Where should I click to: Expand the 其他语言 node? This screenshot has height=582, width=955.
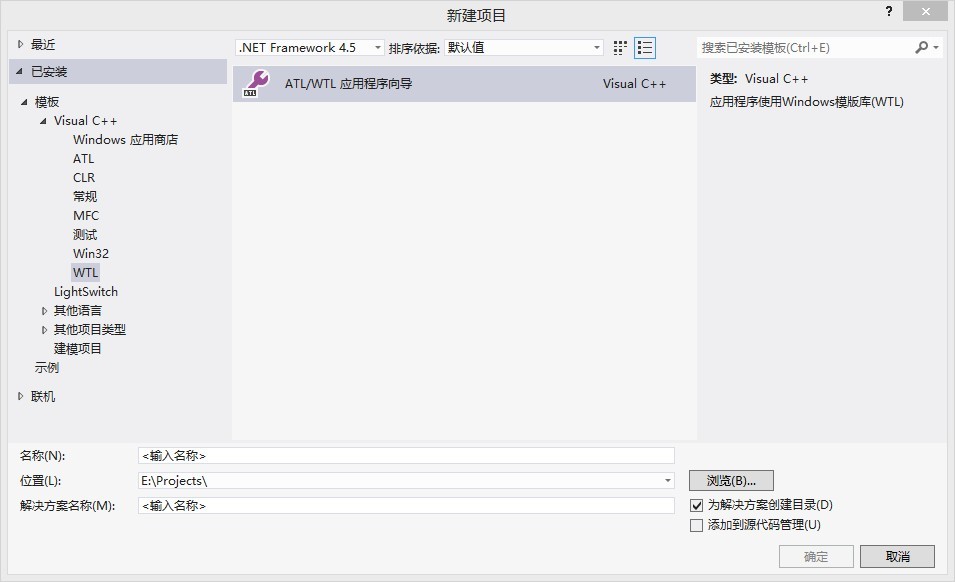[x=44, y=310]
